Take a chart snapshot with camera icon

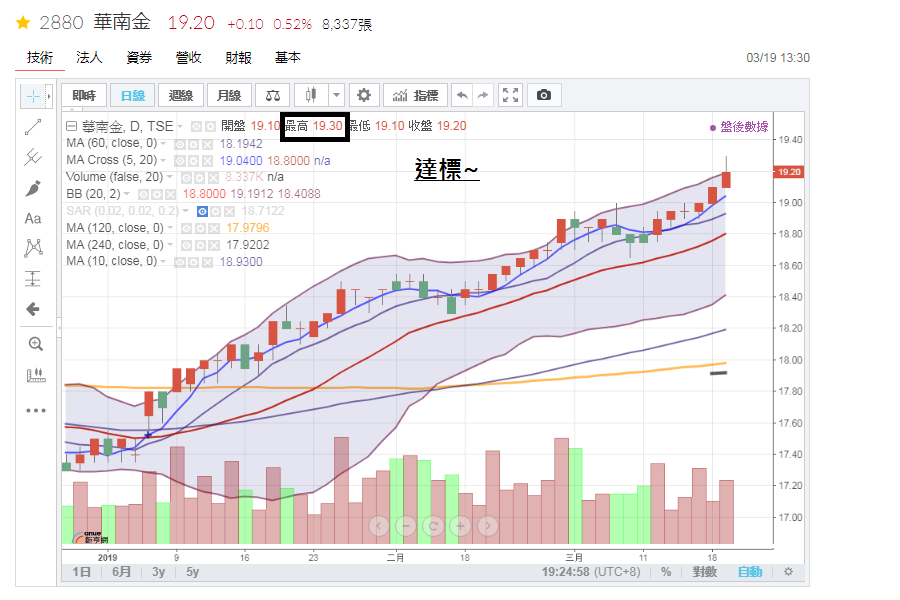pos(544,95)
